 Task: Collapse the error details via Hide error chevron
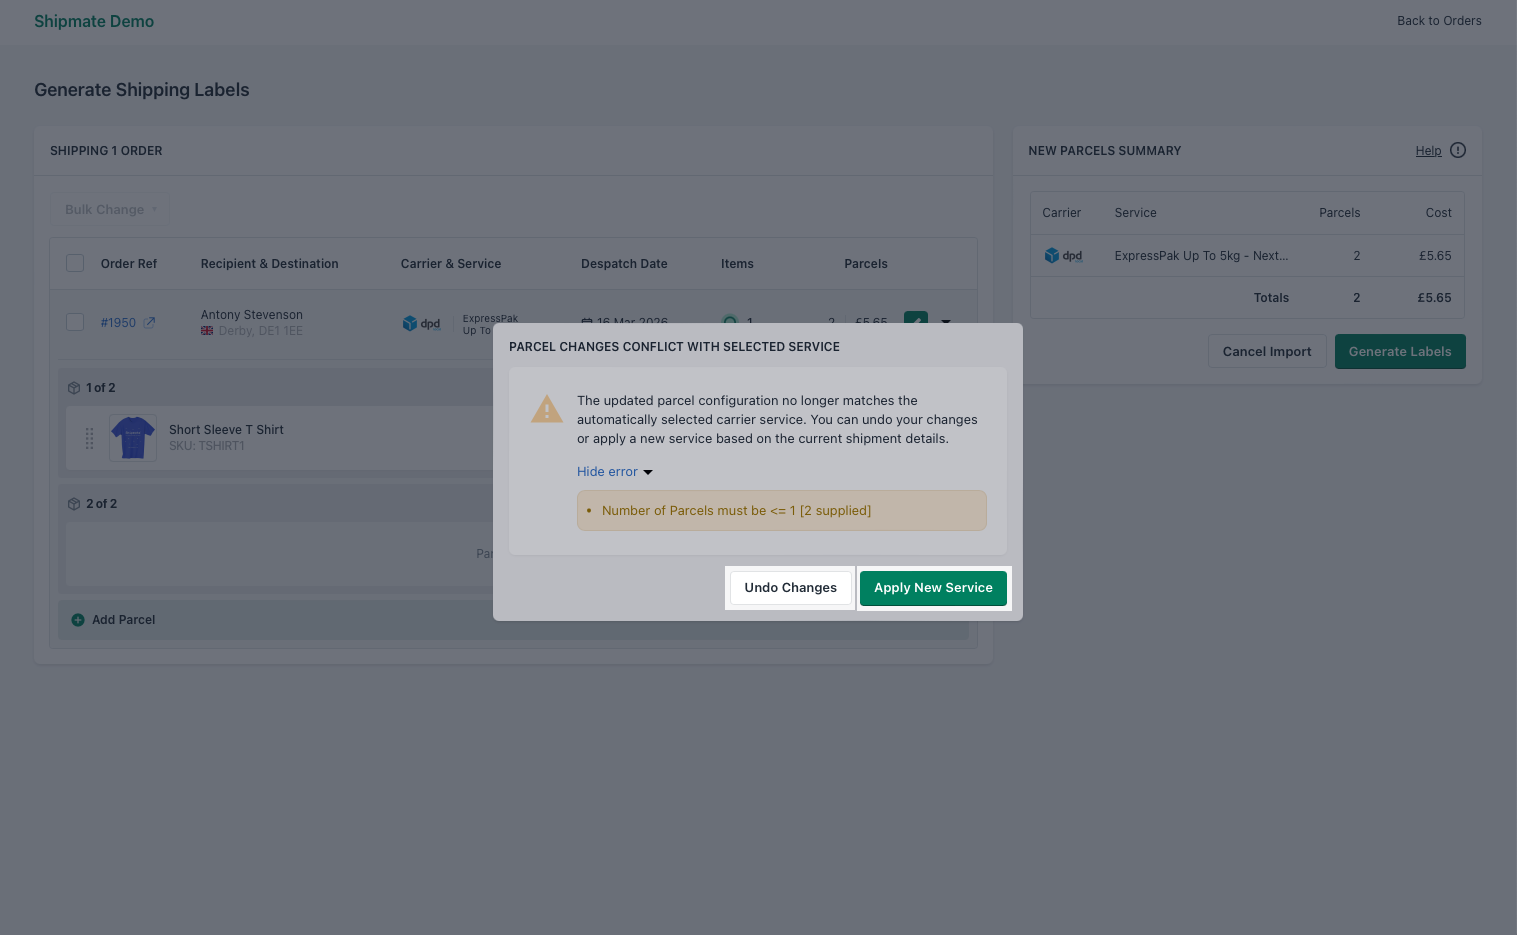click(x=647, y=471)
